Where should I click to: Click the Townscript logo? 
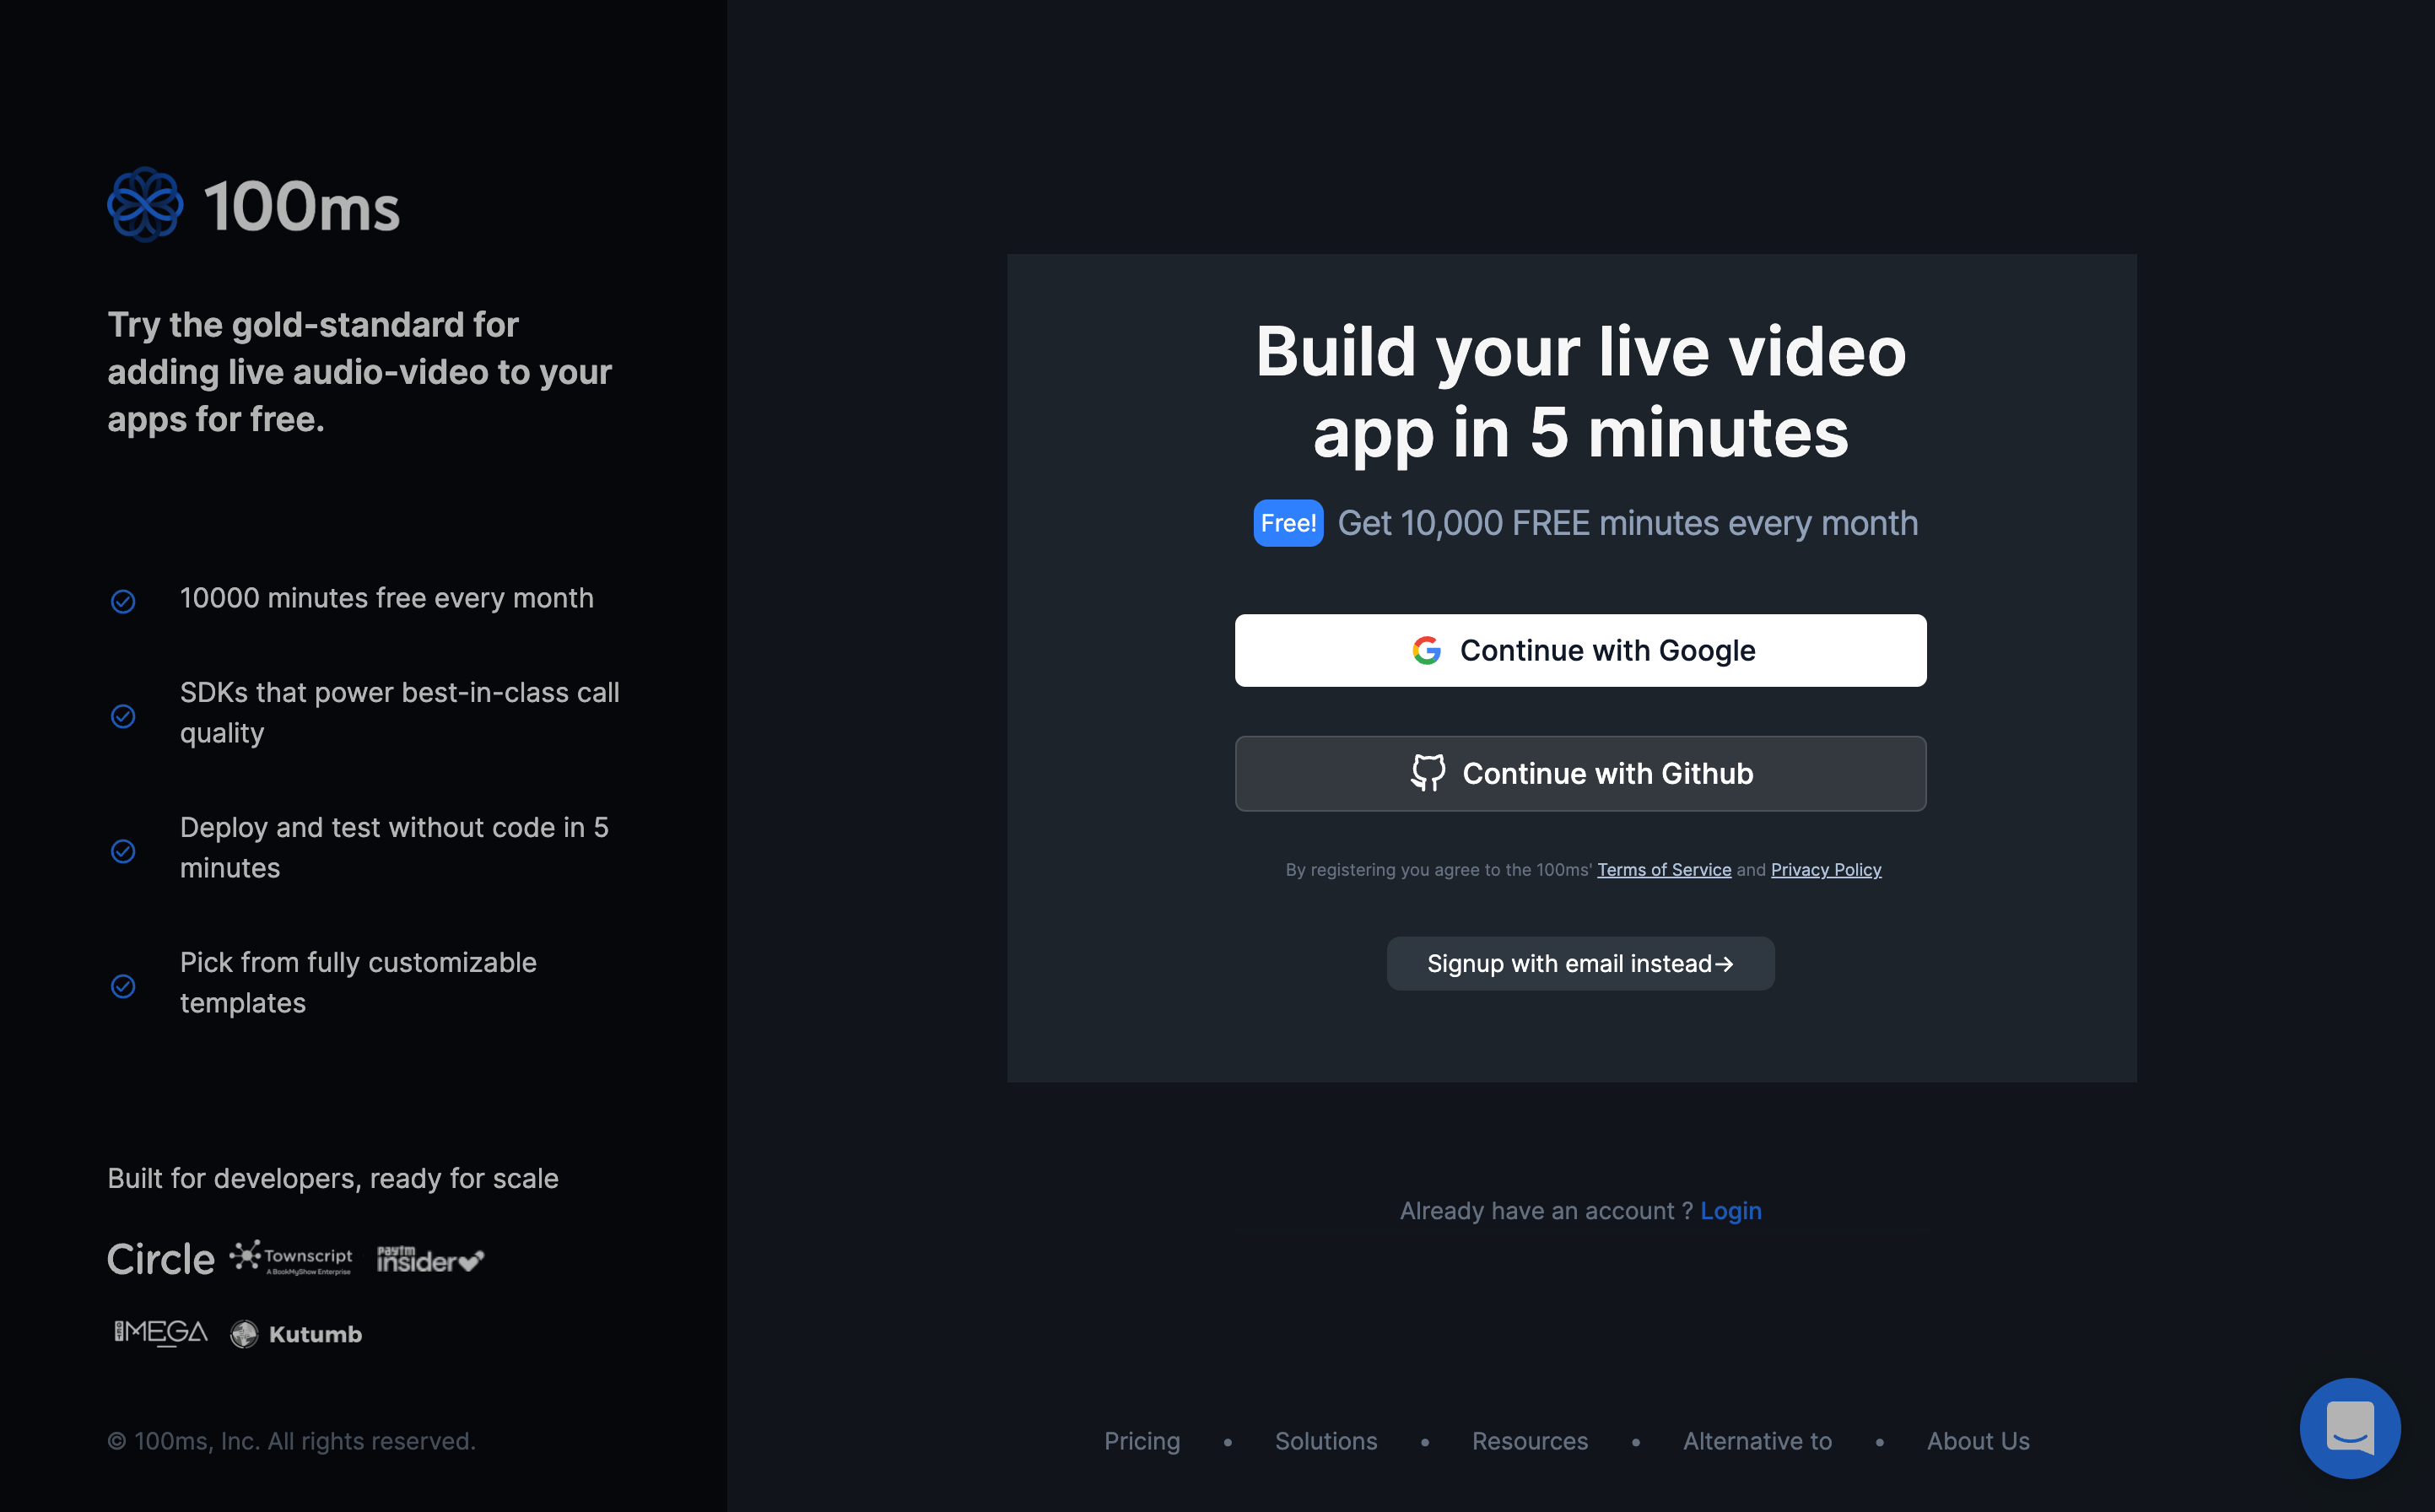coord(291,1259)
